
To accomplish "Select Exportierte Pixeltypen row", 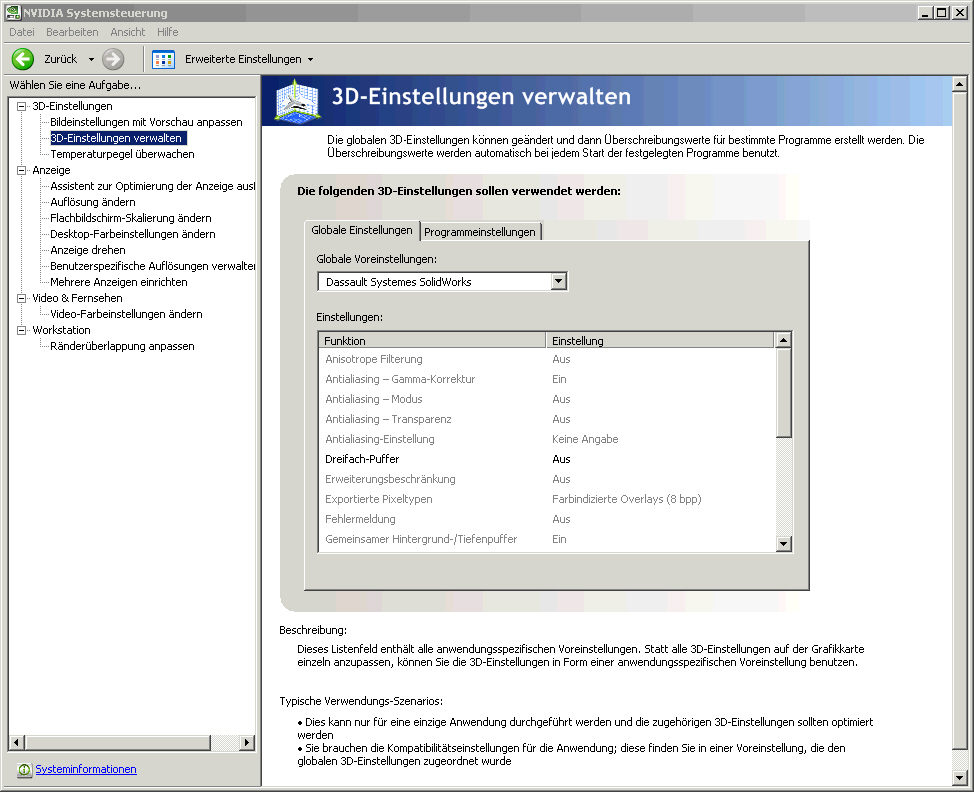I will pos(547,499).
